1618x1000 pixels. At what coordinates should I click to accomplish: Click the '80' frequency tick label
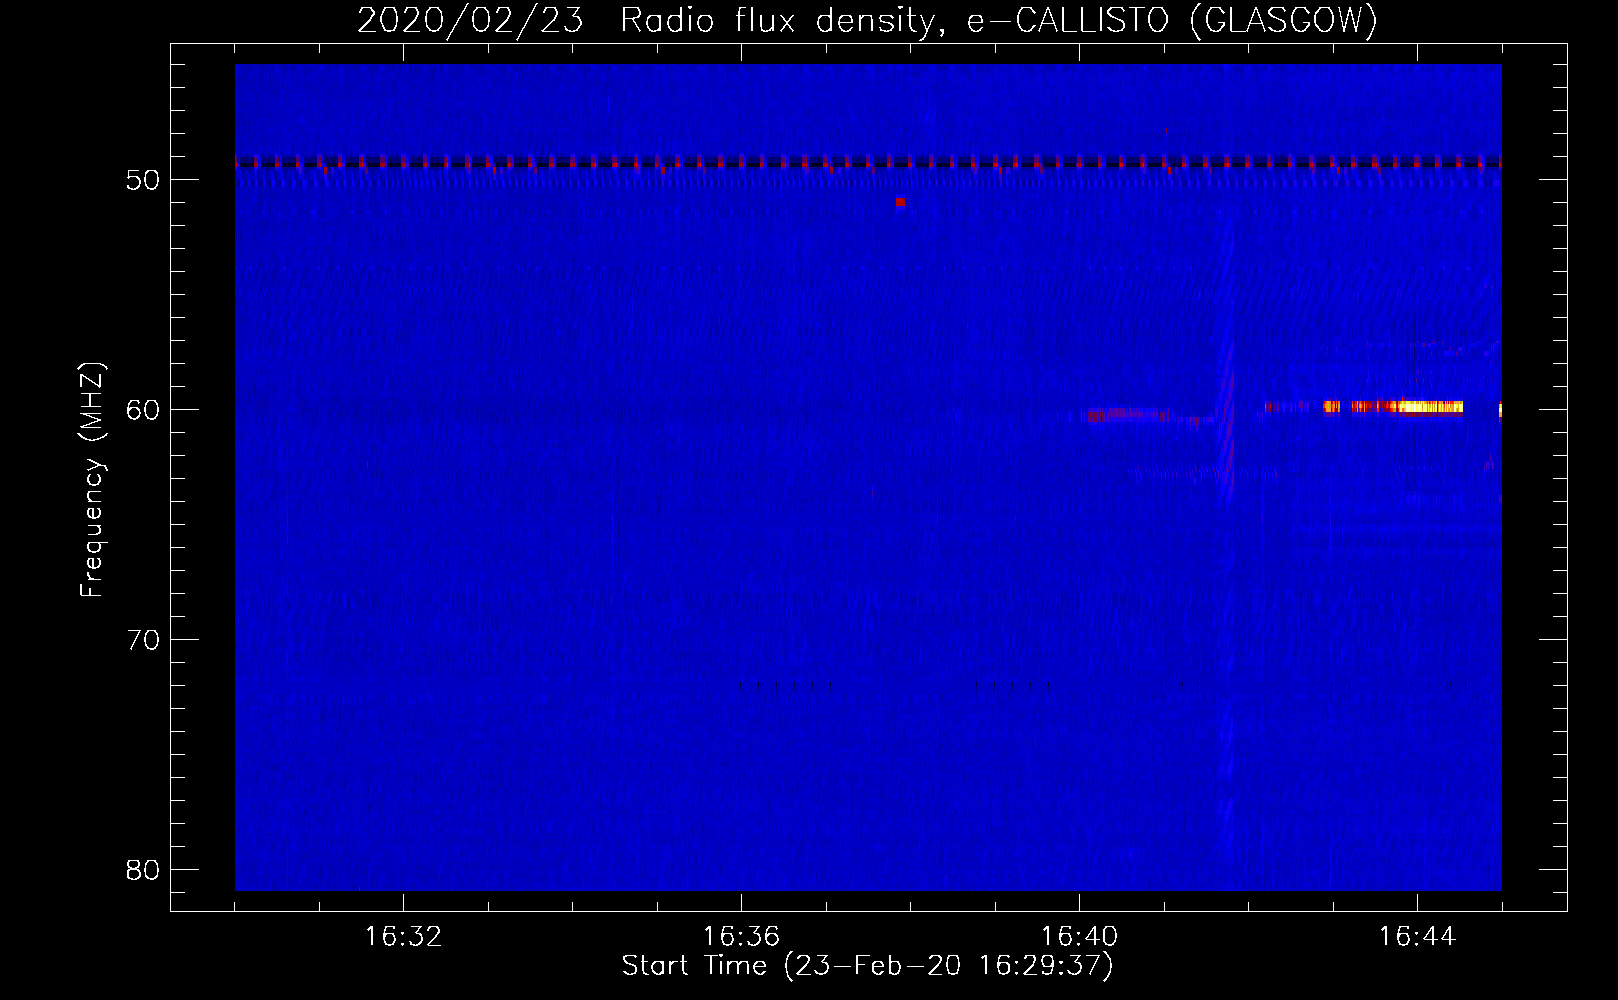[143, 870]
